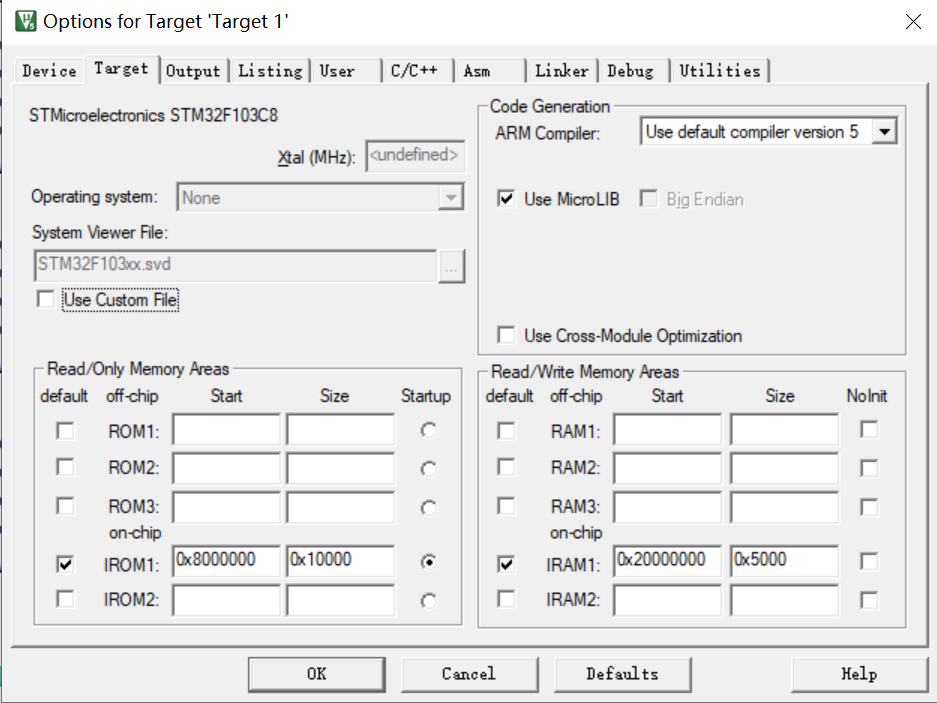Enable NoInit for RAM2

[869, 468]
